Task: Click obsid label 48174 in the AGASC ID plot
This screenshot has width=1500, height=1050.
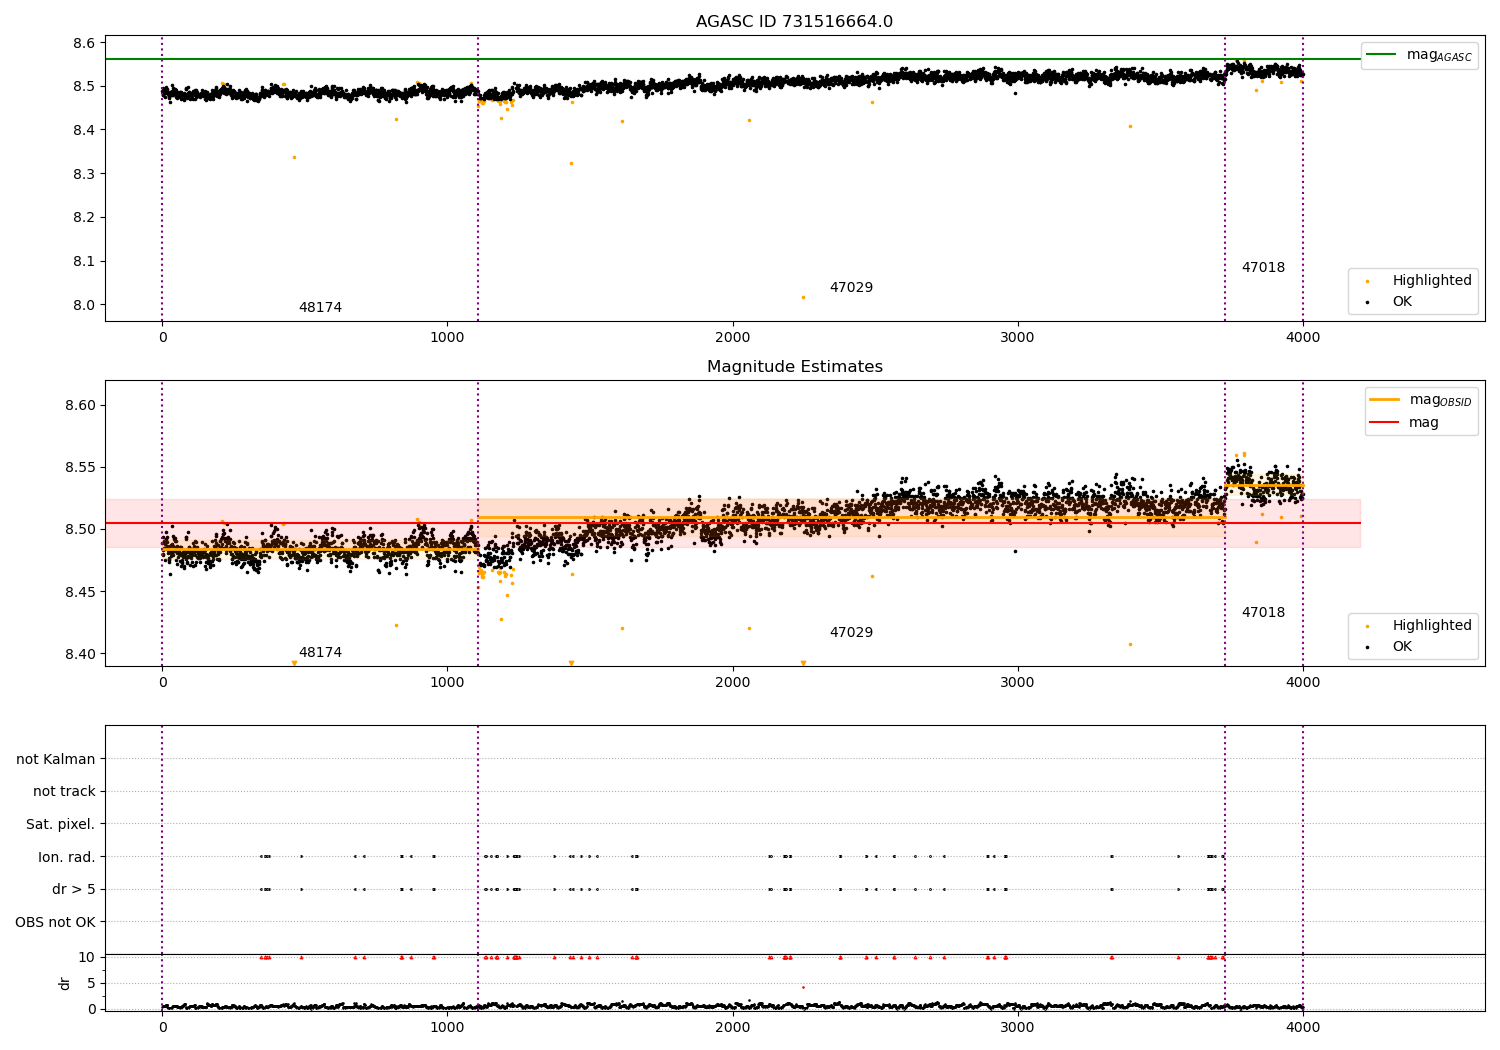Action: point(320,307)
